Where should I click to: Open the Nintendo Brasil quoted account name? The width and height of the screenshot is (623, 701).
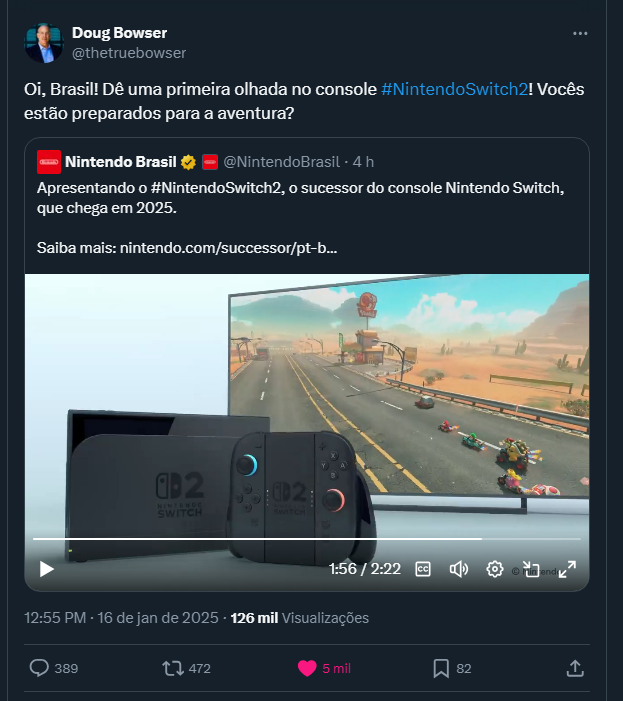[x=121, y=162]
